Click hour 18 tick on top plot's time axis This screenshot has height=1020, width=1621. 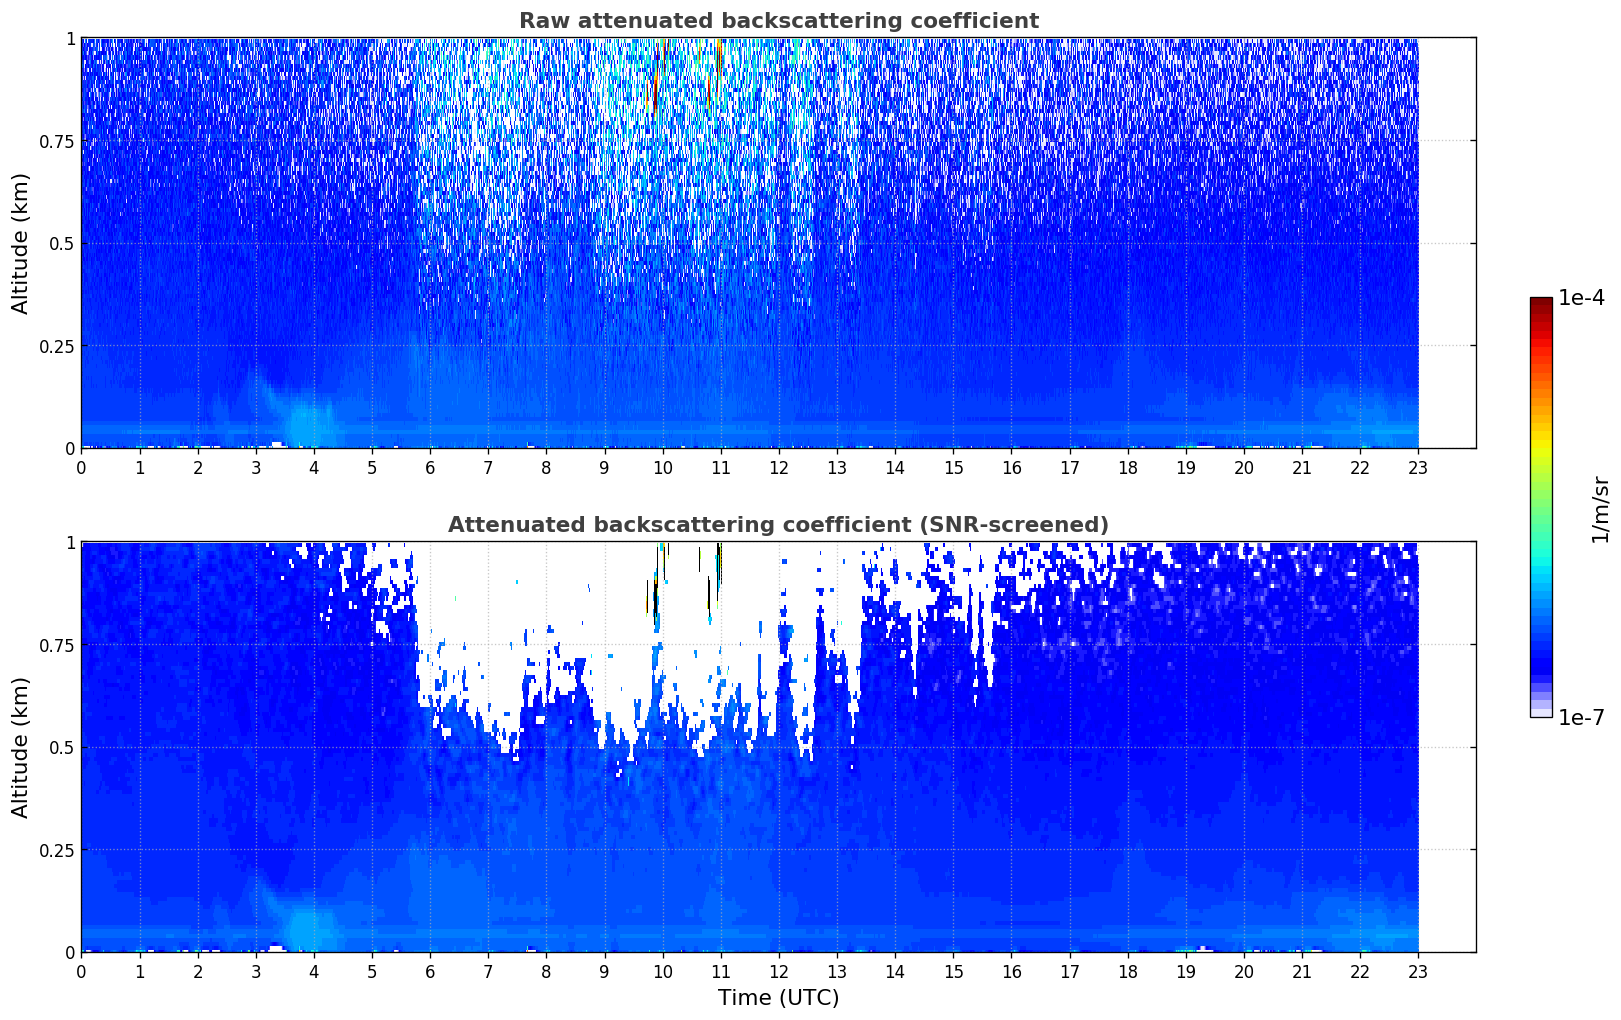[x=1128, y=467]
